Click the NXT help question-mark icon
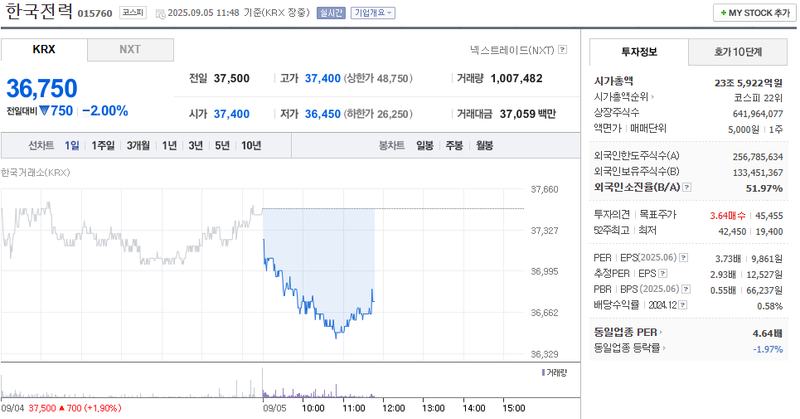The width and height of the screenshot is (800, 419). [x=562, y=50]
